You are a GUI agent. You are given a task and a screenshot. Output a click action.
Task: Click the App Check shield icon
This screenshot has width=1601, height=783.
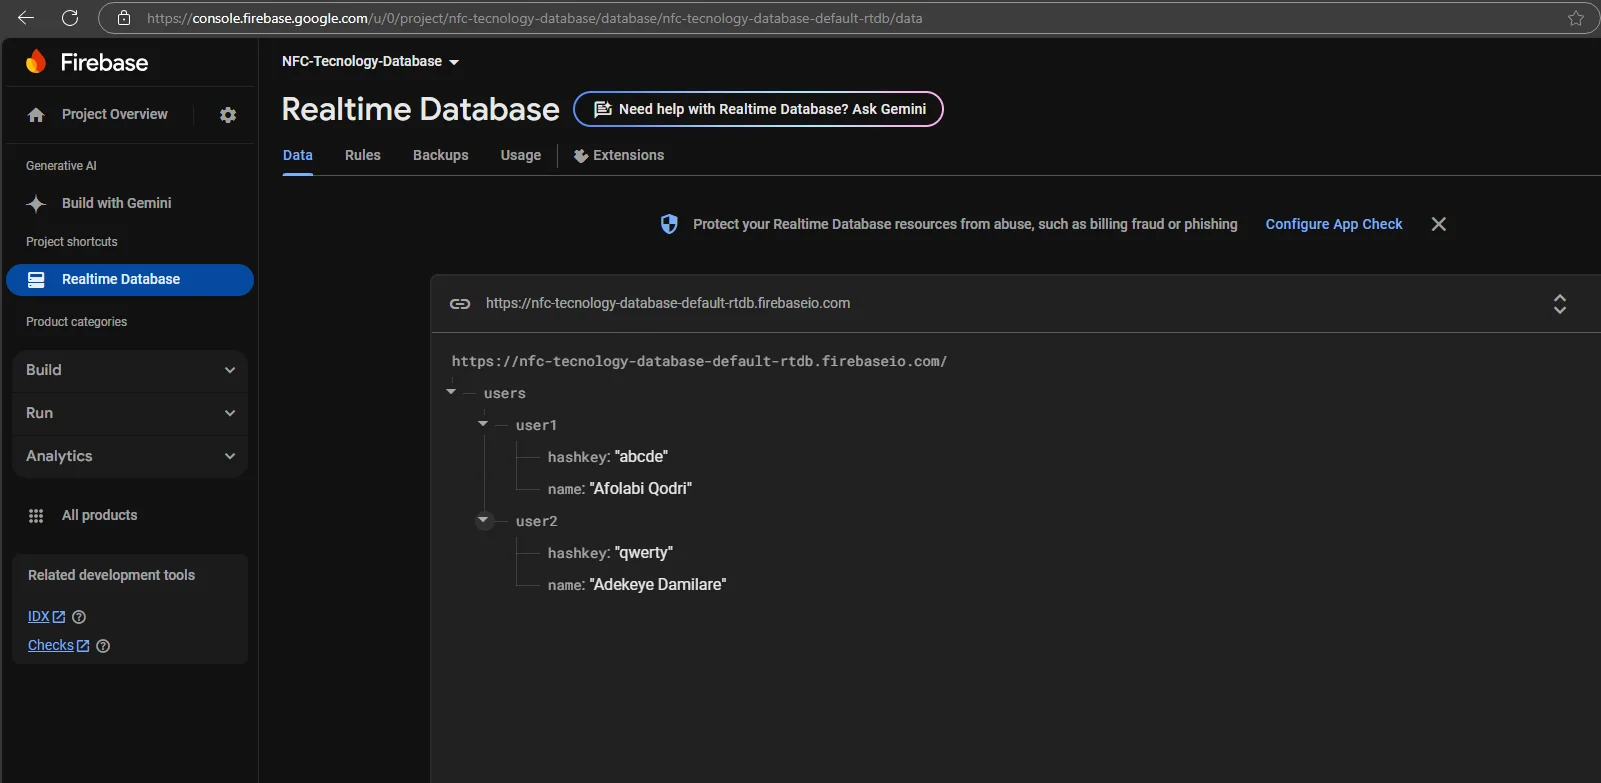click(669, 224)
